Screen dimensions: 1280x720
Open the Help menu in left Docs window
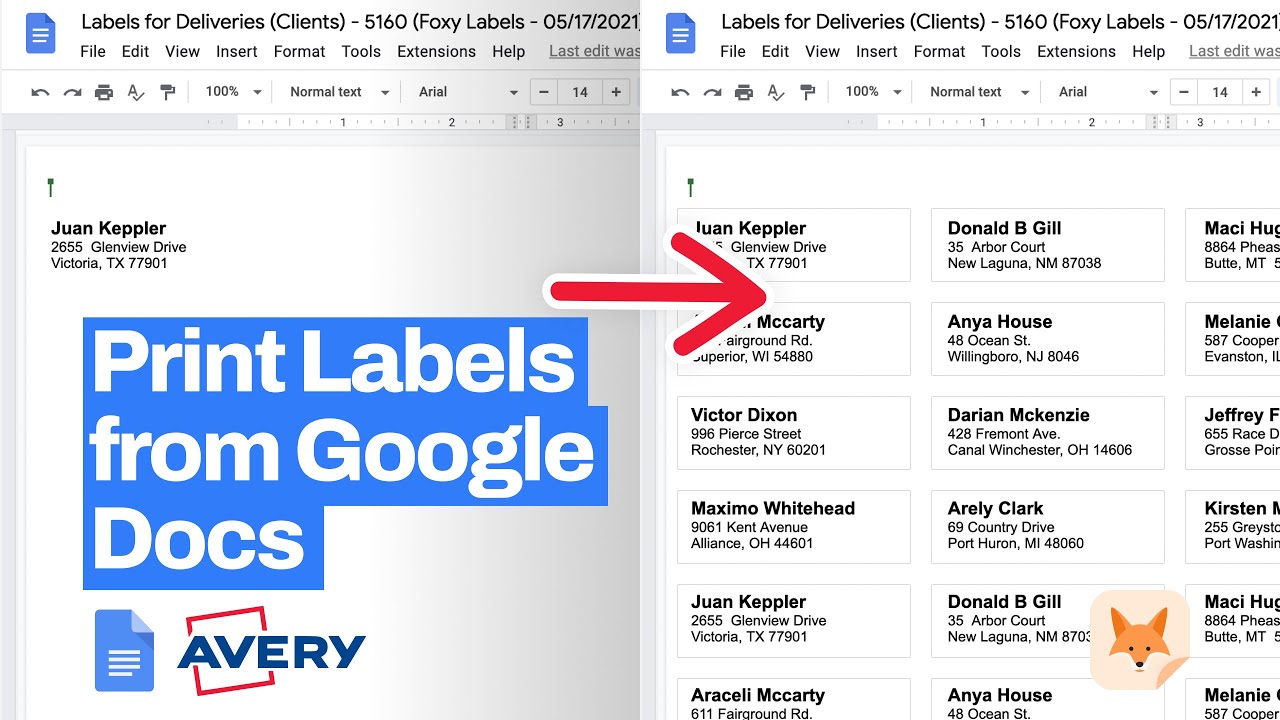(x=509, y=51)
